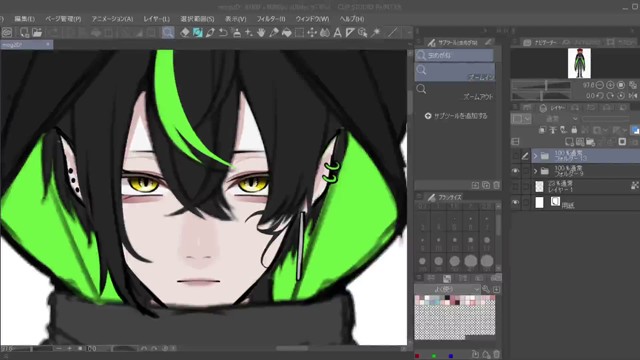Expand the フォルダー 9 layer folder
The height and width of the screenshot is (360, 640).
coord(536,171)
